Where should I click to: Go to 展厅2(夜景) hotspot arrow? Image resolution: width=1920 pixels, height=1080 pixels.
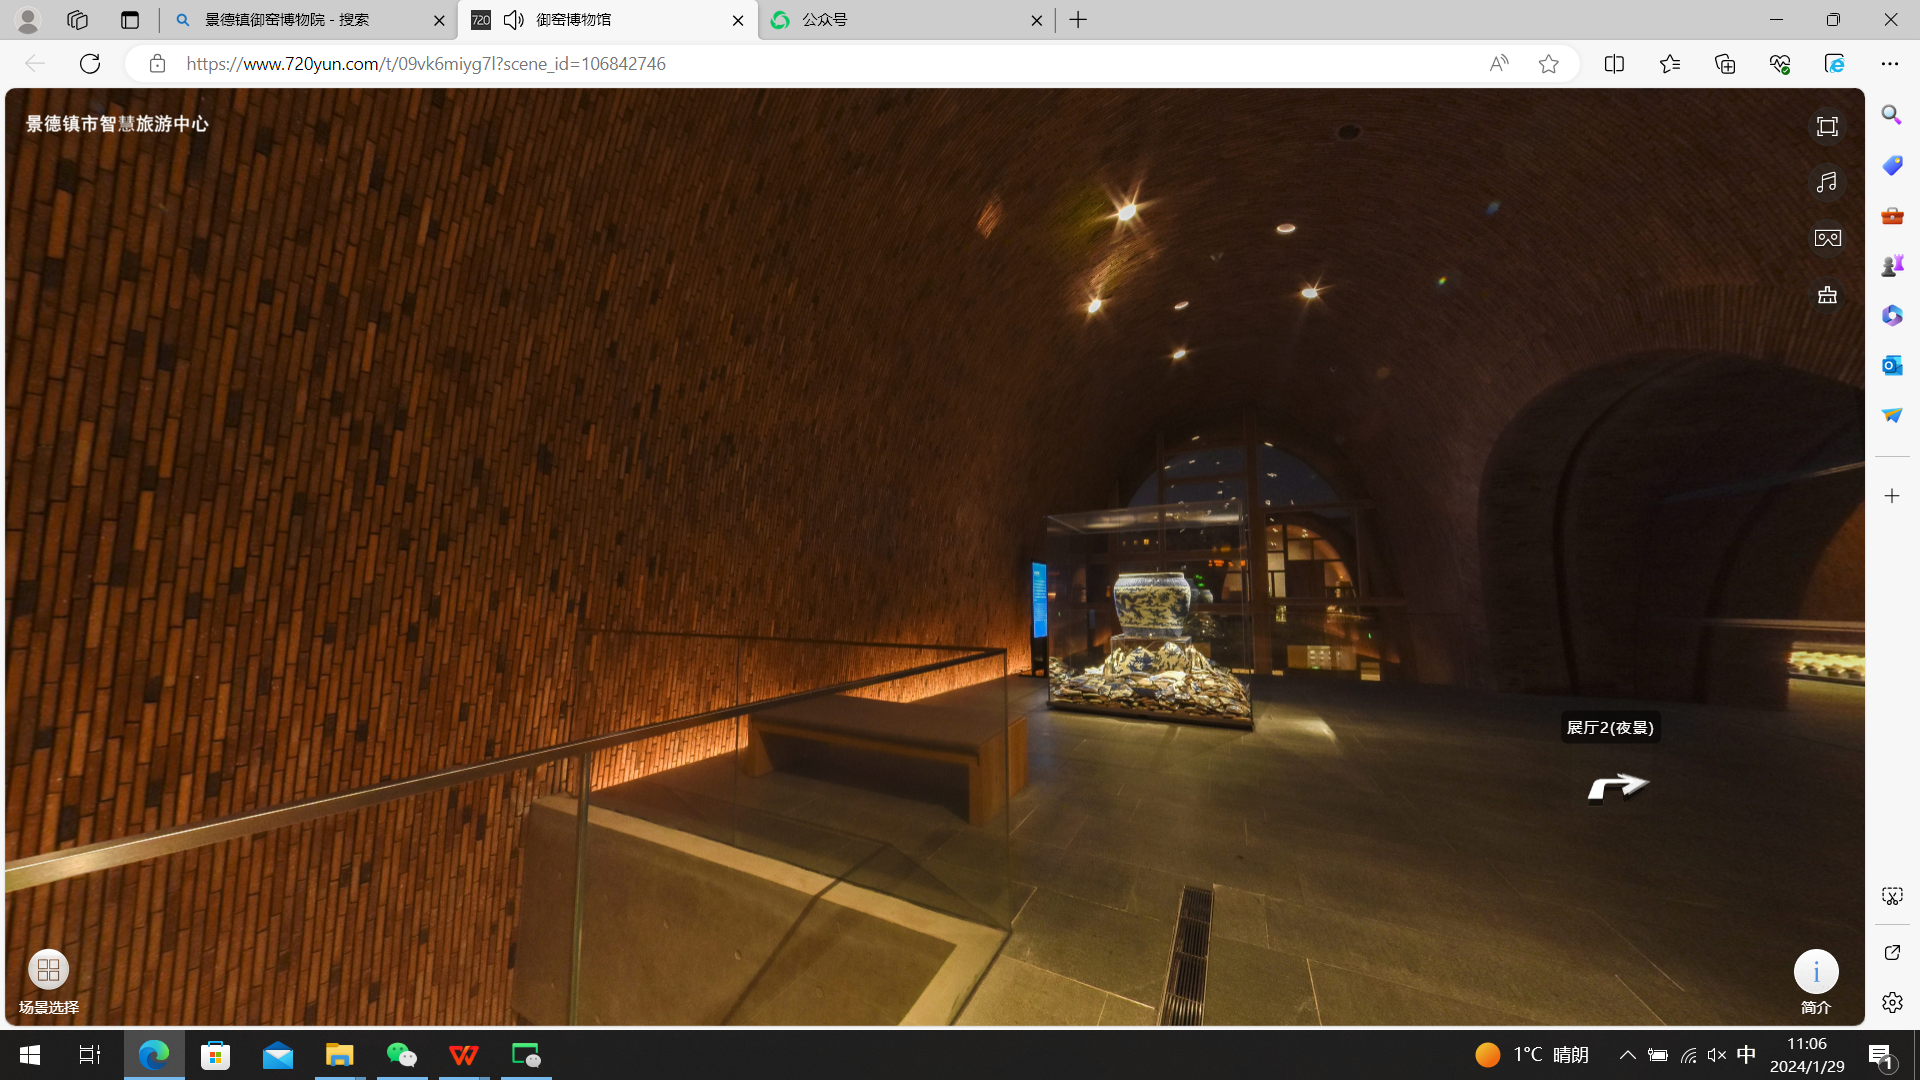(1617, 787)
